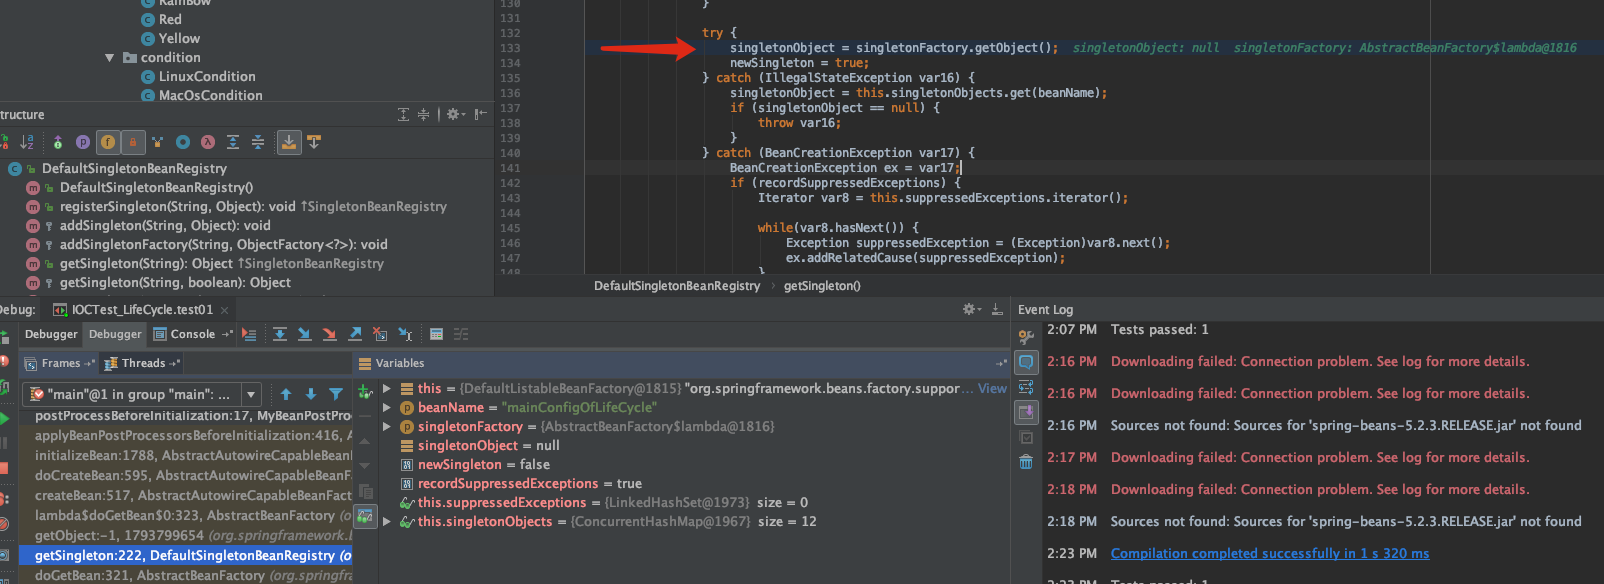Toggle show balloons in Event Log
This screenshot has height=584, width=1604.
1026,362
